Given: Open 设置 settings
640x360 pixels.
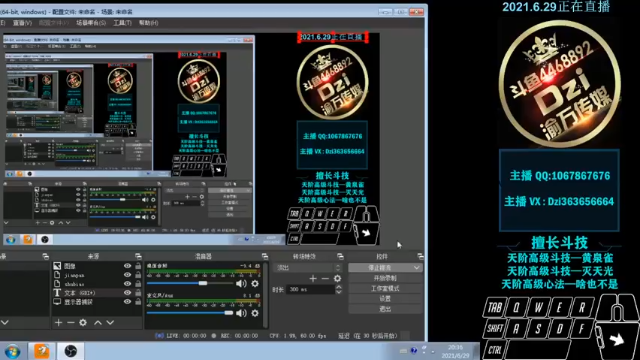Looking at the screenshot, I should coord(385,298).
